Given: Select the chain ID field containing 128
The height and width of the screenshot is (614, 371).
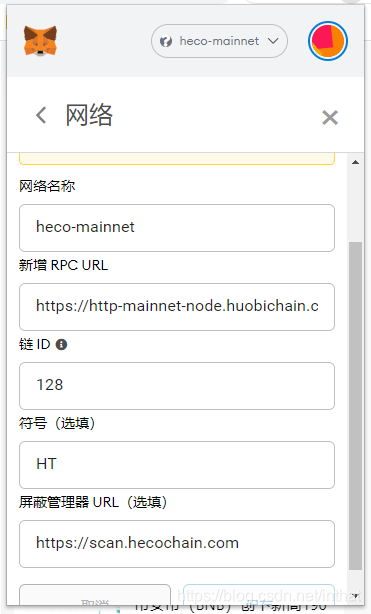Looking at the screenshot, I should (x=177, y=386).
